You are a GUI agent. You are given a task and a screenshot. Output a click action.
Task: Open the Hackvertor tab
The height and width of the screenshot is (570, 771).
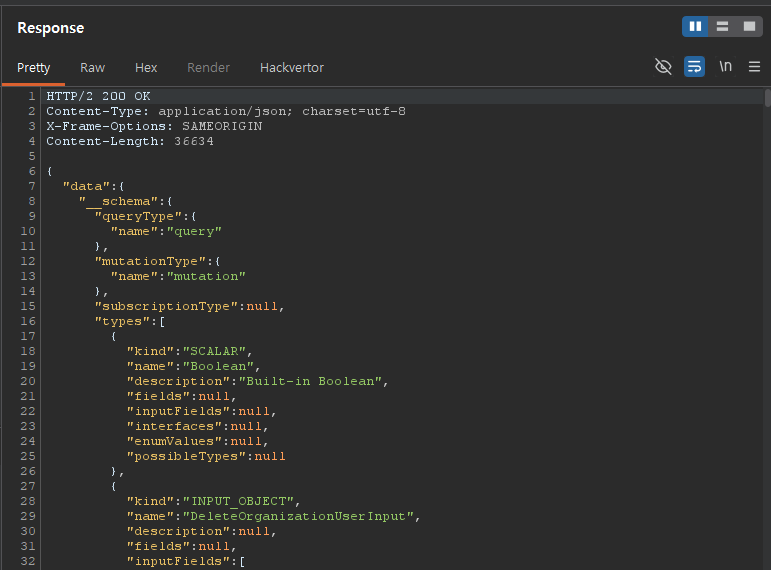pyautogui.click(x=291, y=68)
